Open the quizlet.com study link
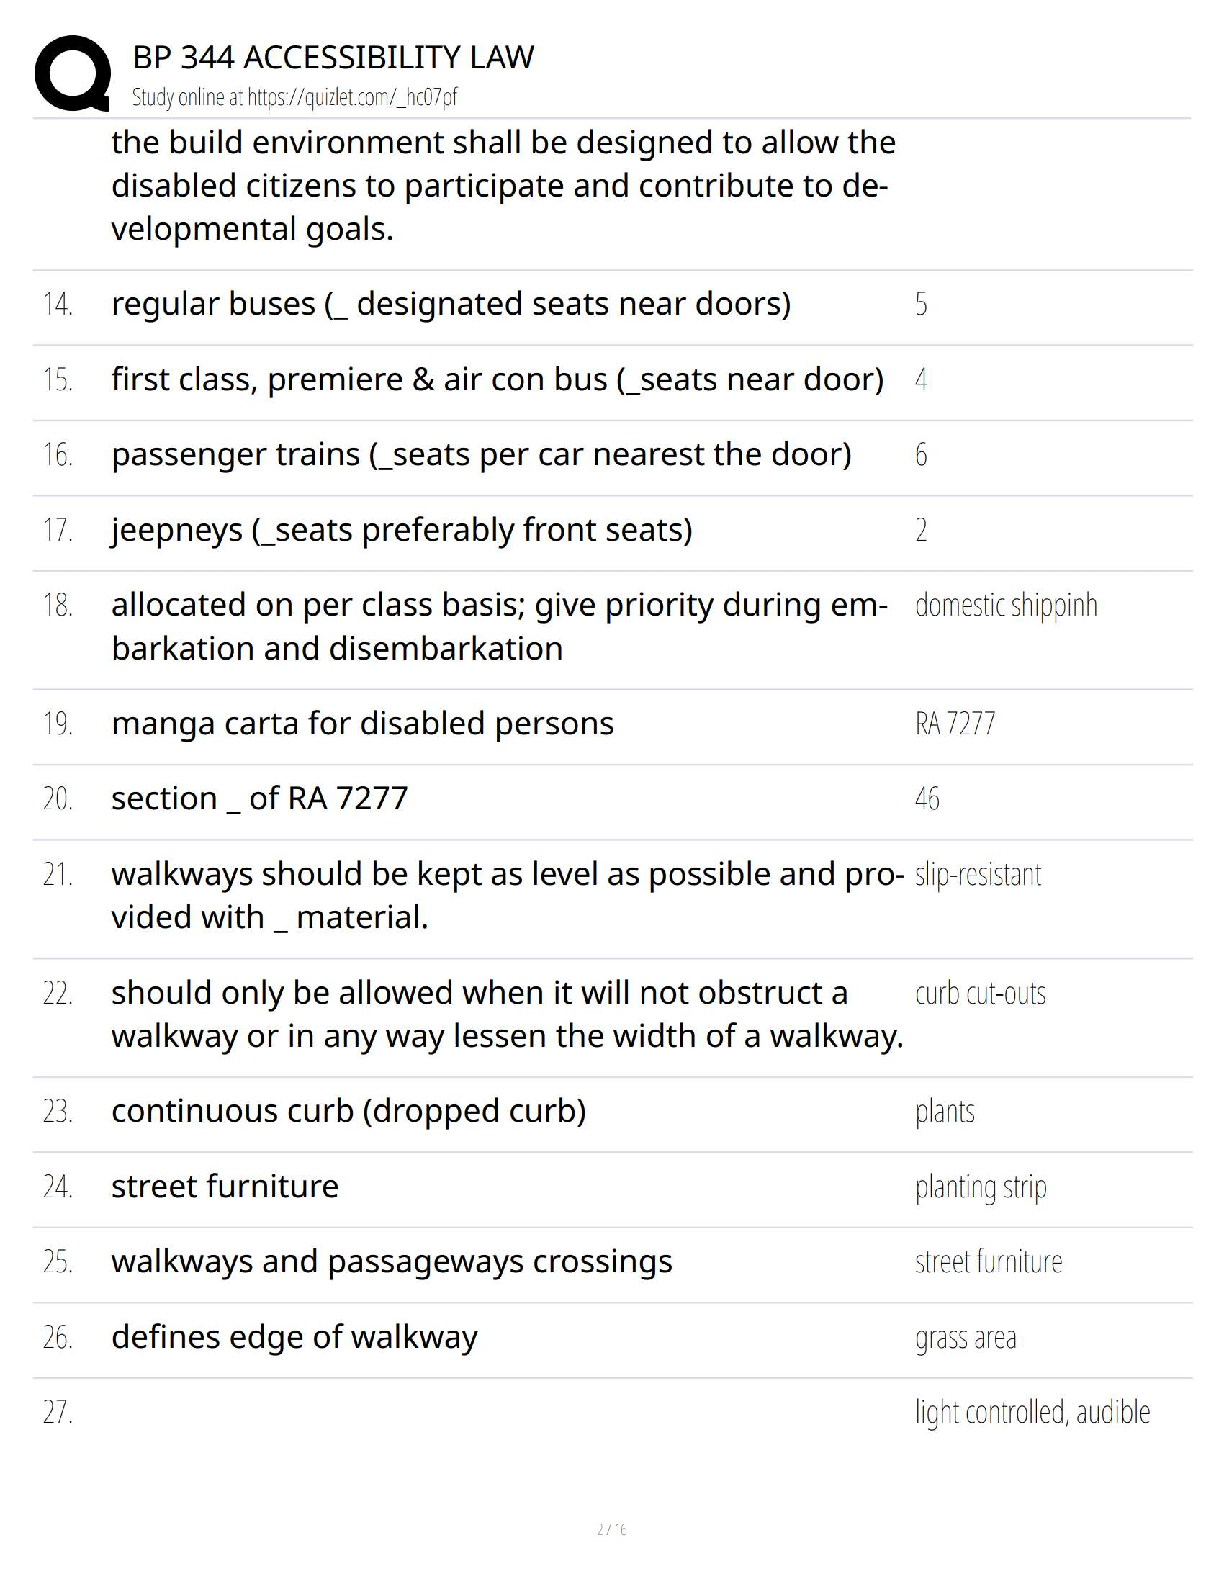Image resolution: width=1224 pixels, height=1584 pixels. [x=295, y=97]
